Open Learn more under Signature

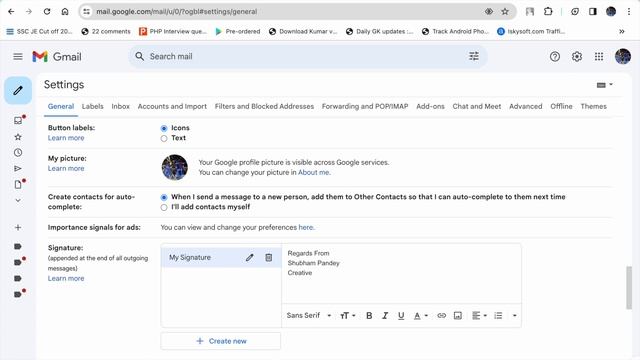[x=66, y=278]
